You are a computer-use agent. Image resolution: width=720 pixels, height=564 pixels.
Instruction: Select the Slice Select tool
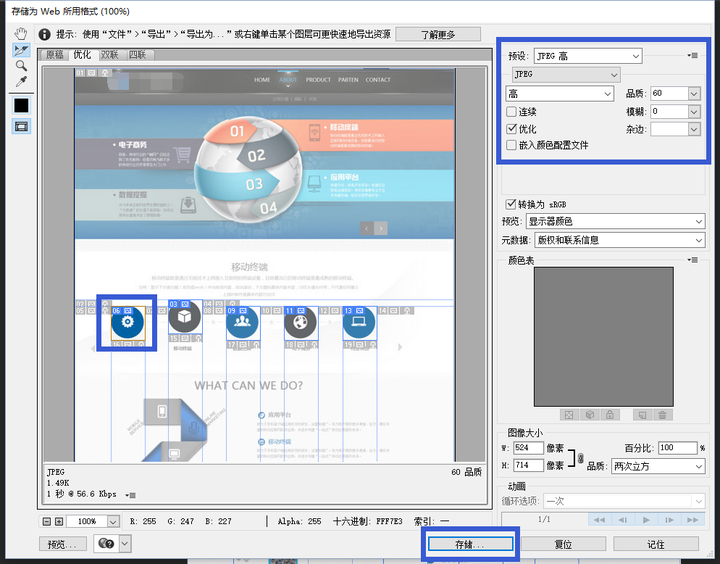(21, 50)
